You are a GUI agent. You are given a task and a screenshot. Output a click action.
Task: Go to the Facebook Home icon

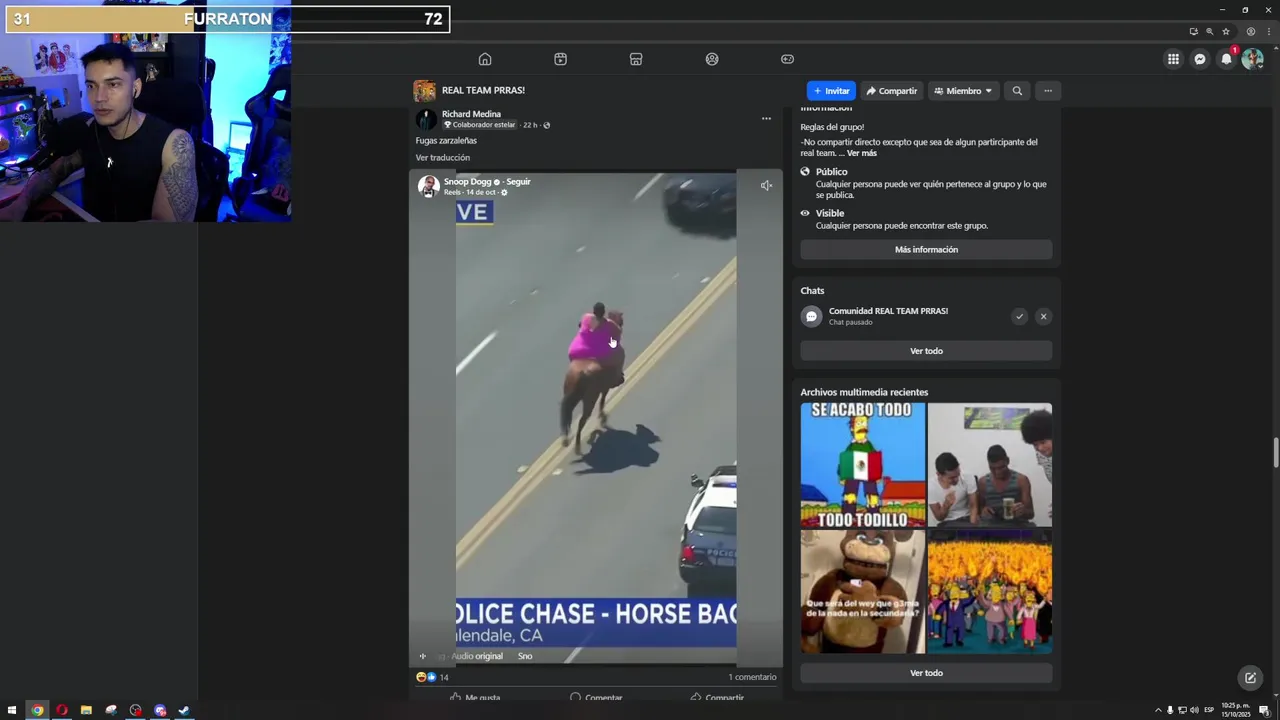[485, 59]
